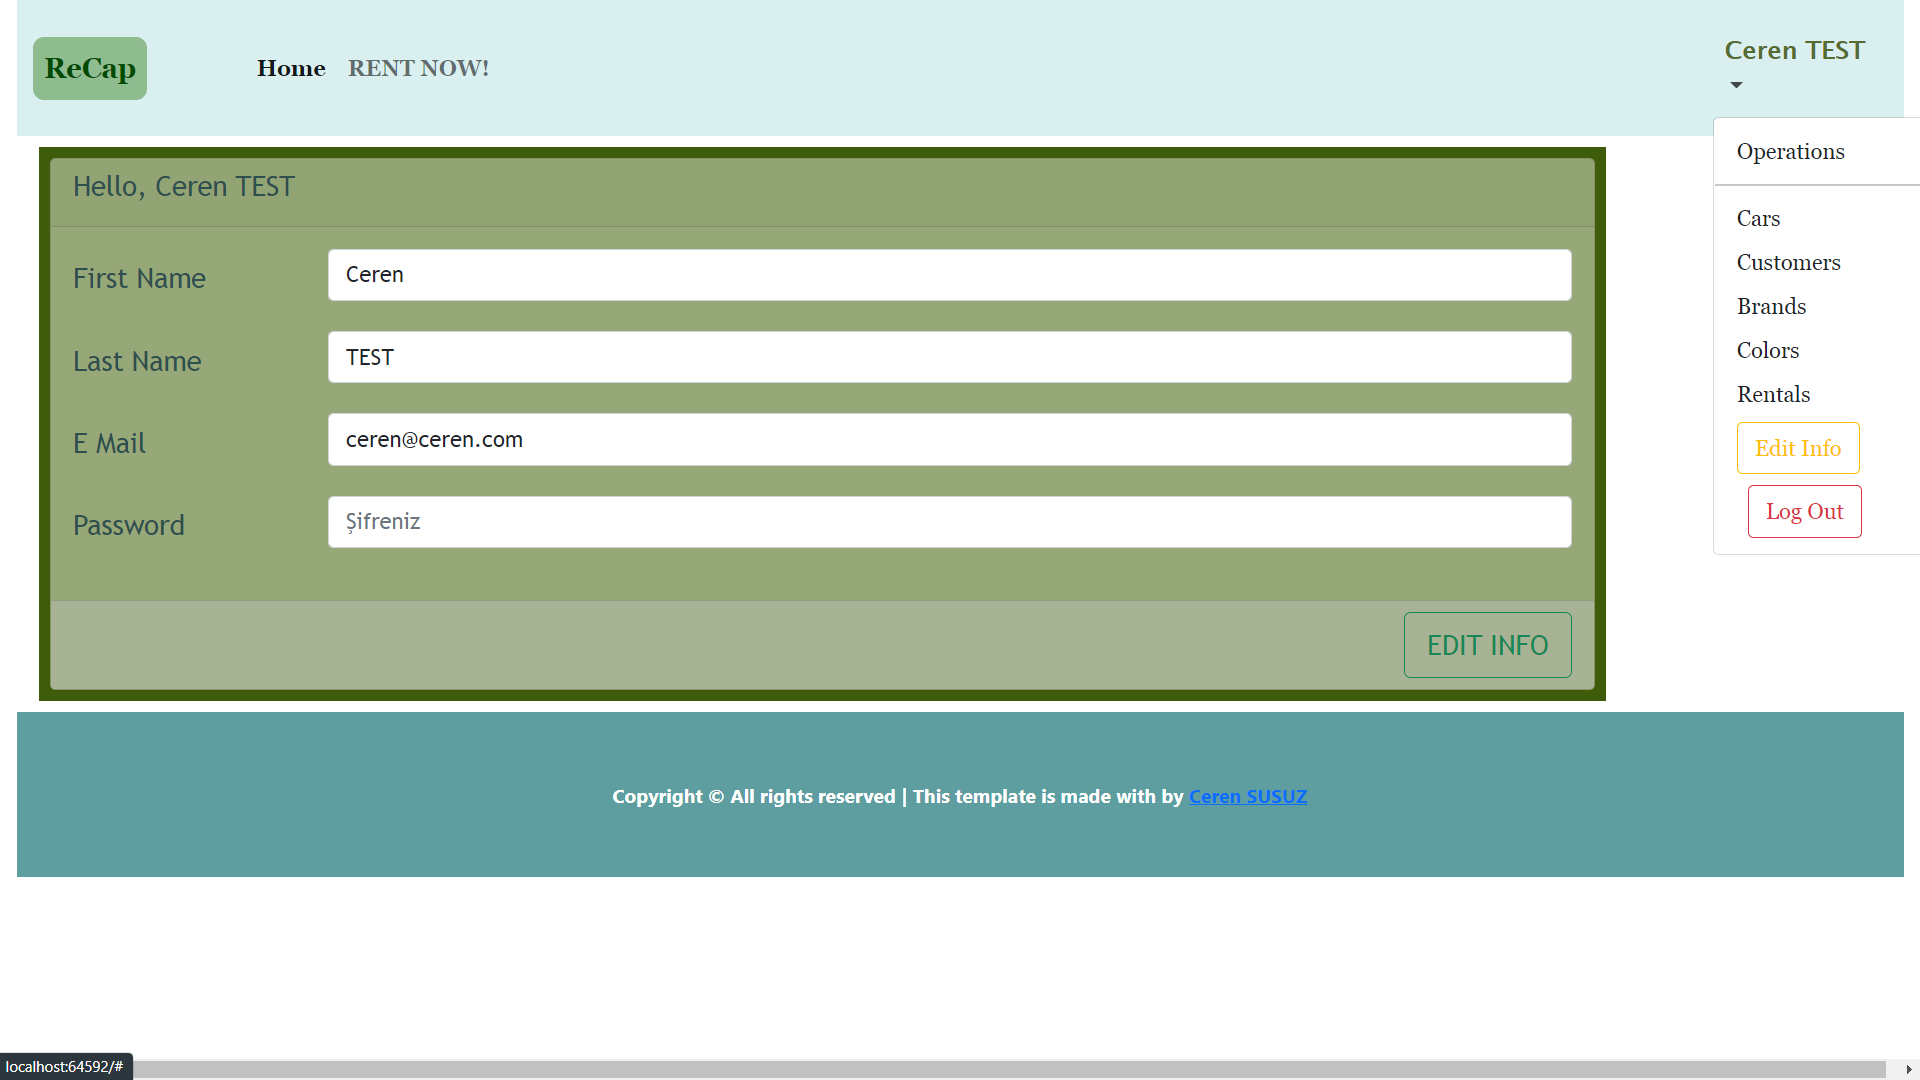Click the ReCap logo badge
This screenshot has height=1080, width=1920.
tap(90, 68)
